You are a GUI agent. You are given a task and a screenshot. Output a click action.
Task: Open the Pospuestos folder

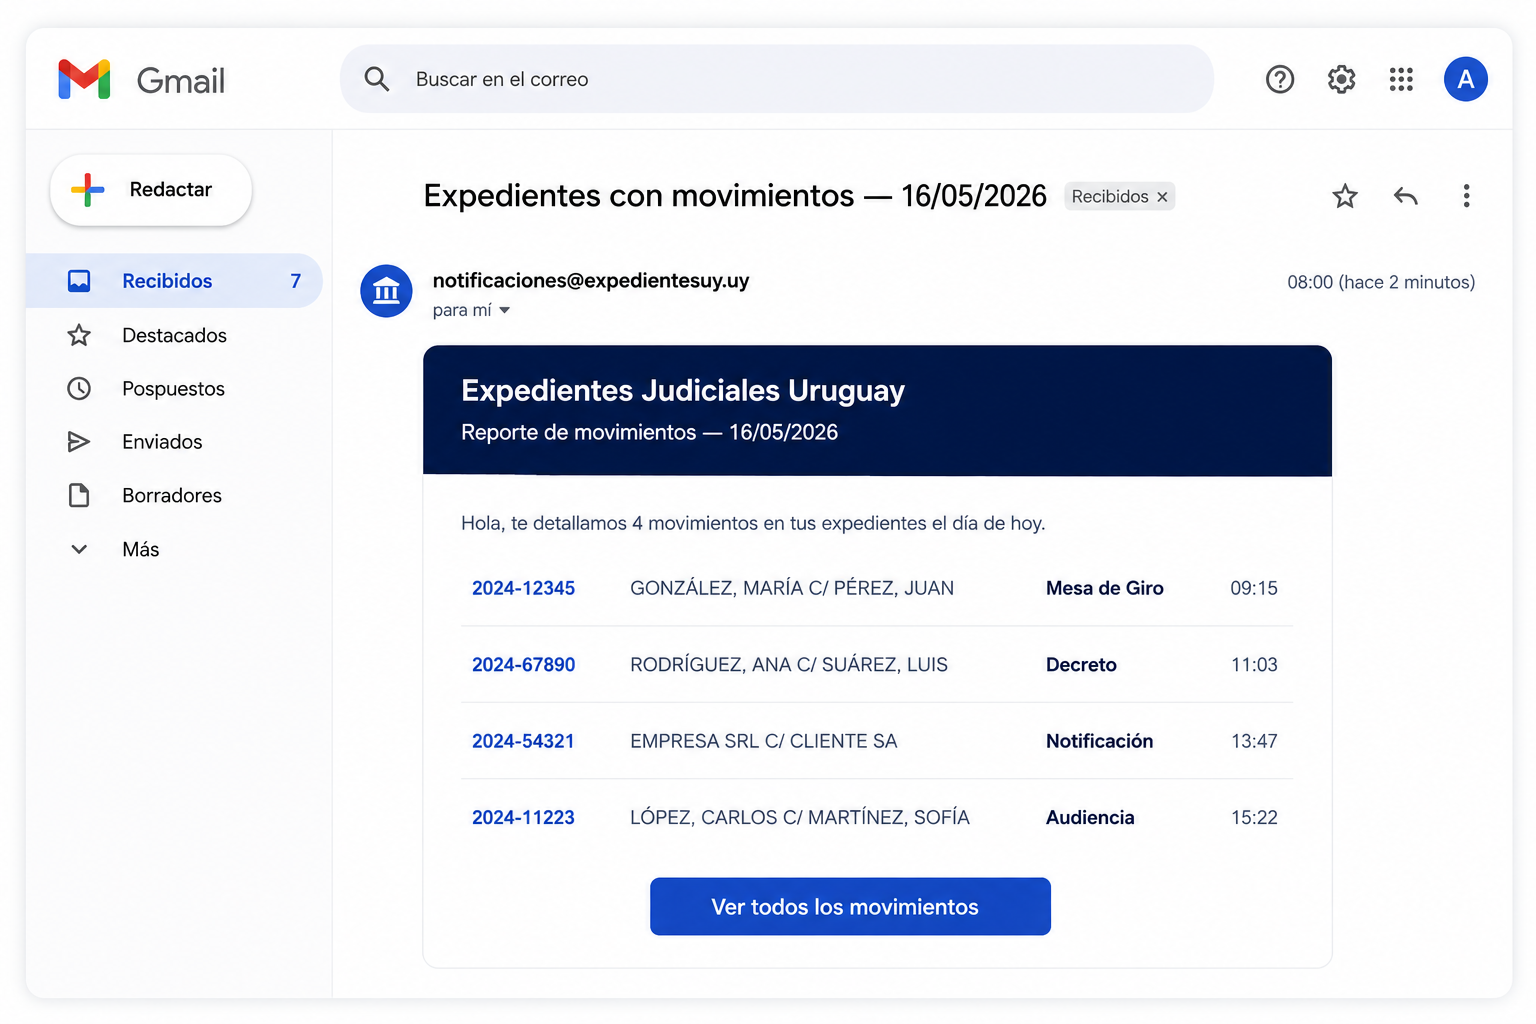click(x=174, y=388)
